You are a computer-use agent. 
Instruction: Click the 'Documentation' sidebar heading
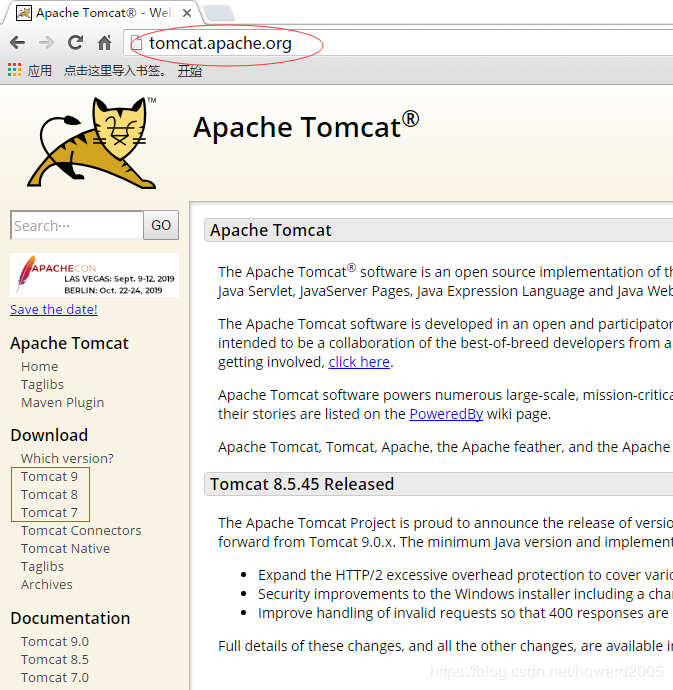[70, 618]
